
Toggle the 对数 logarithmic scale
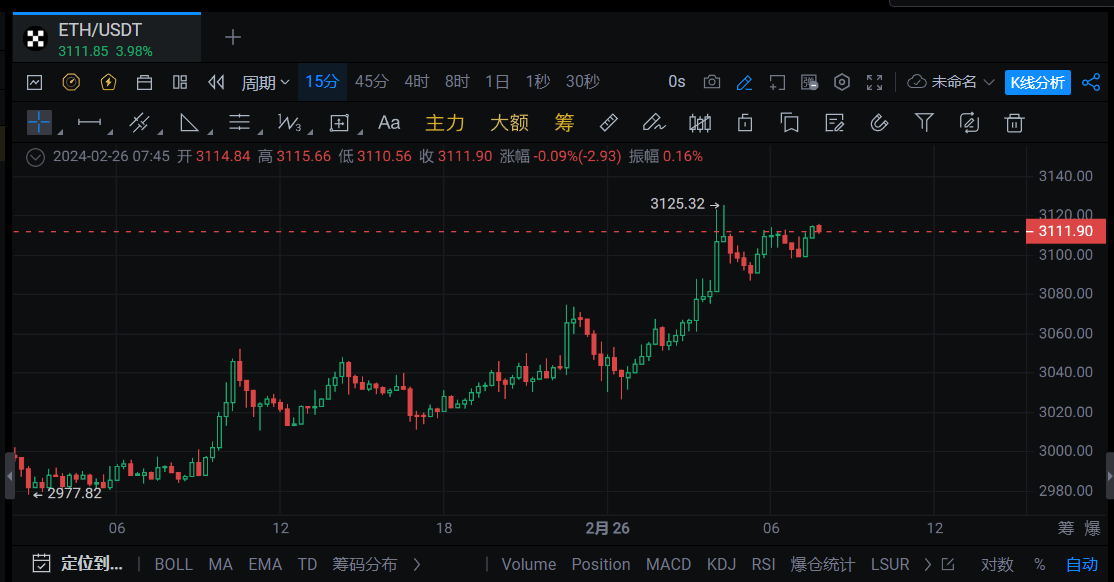[x=996, y=564]
